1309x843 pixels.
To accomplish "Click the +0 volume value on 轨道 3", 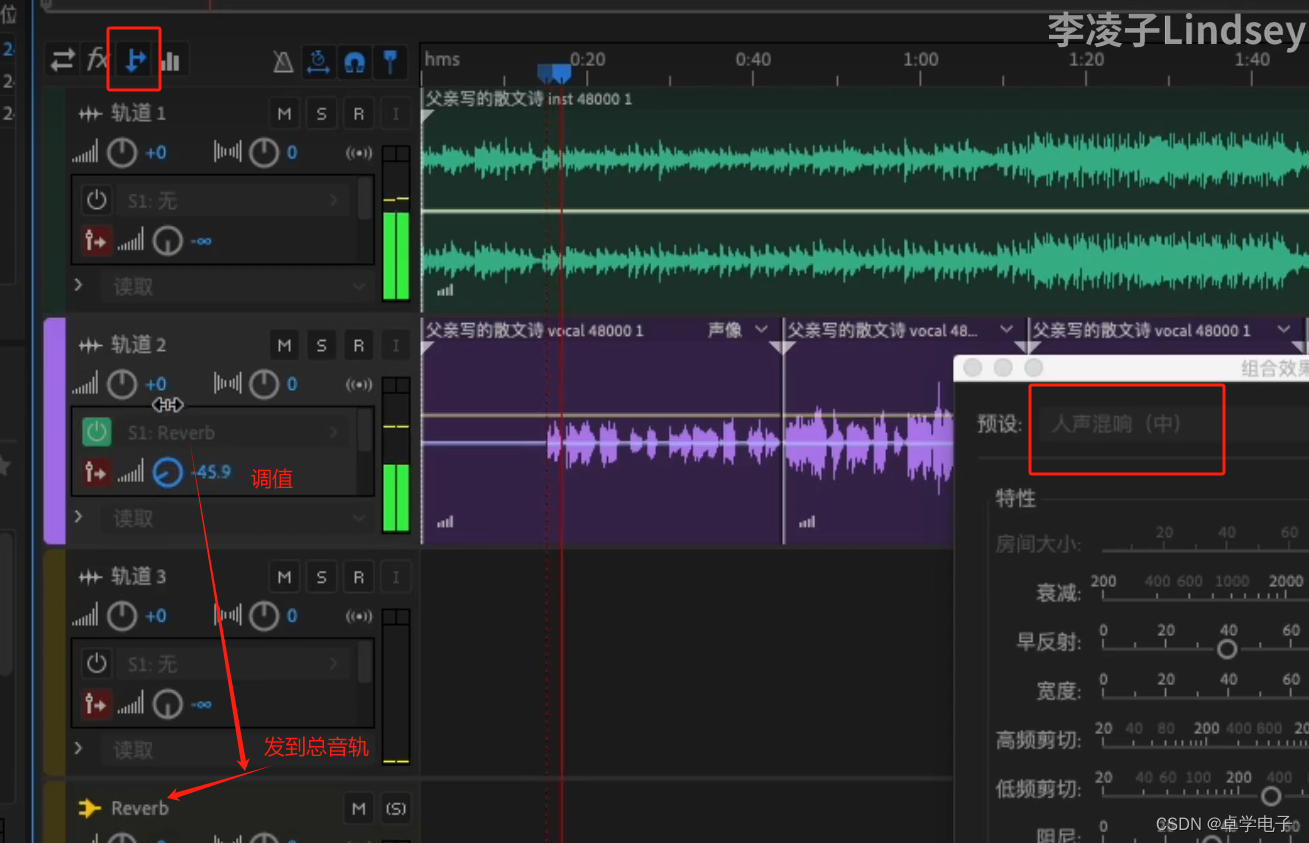I will click(x=156, y=616).
